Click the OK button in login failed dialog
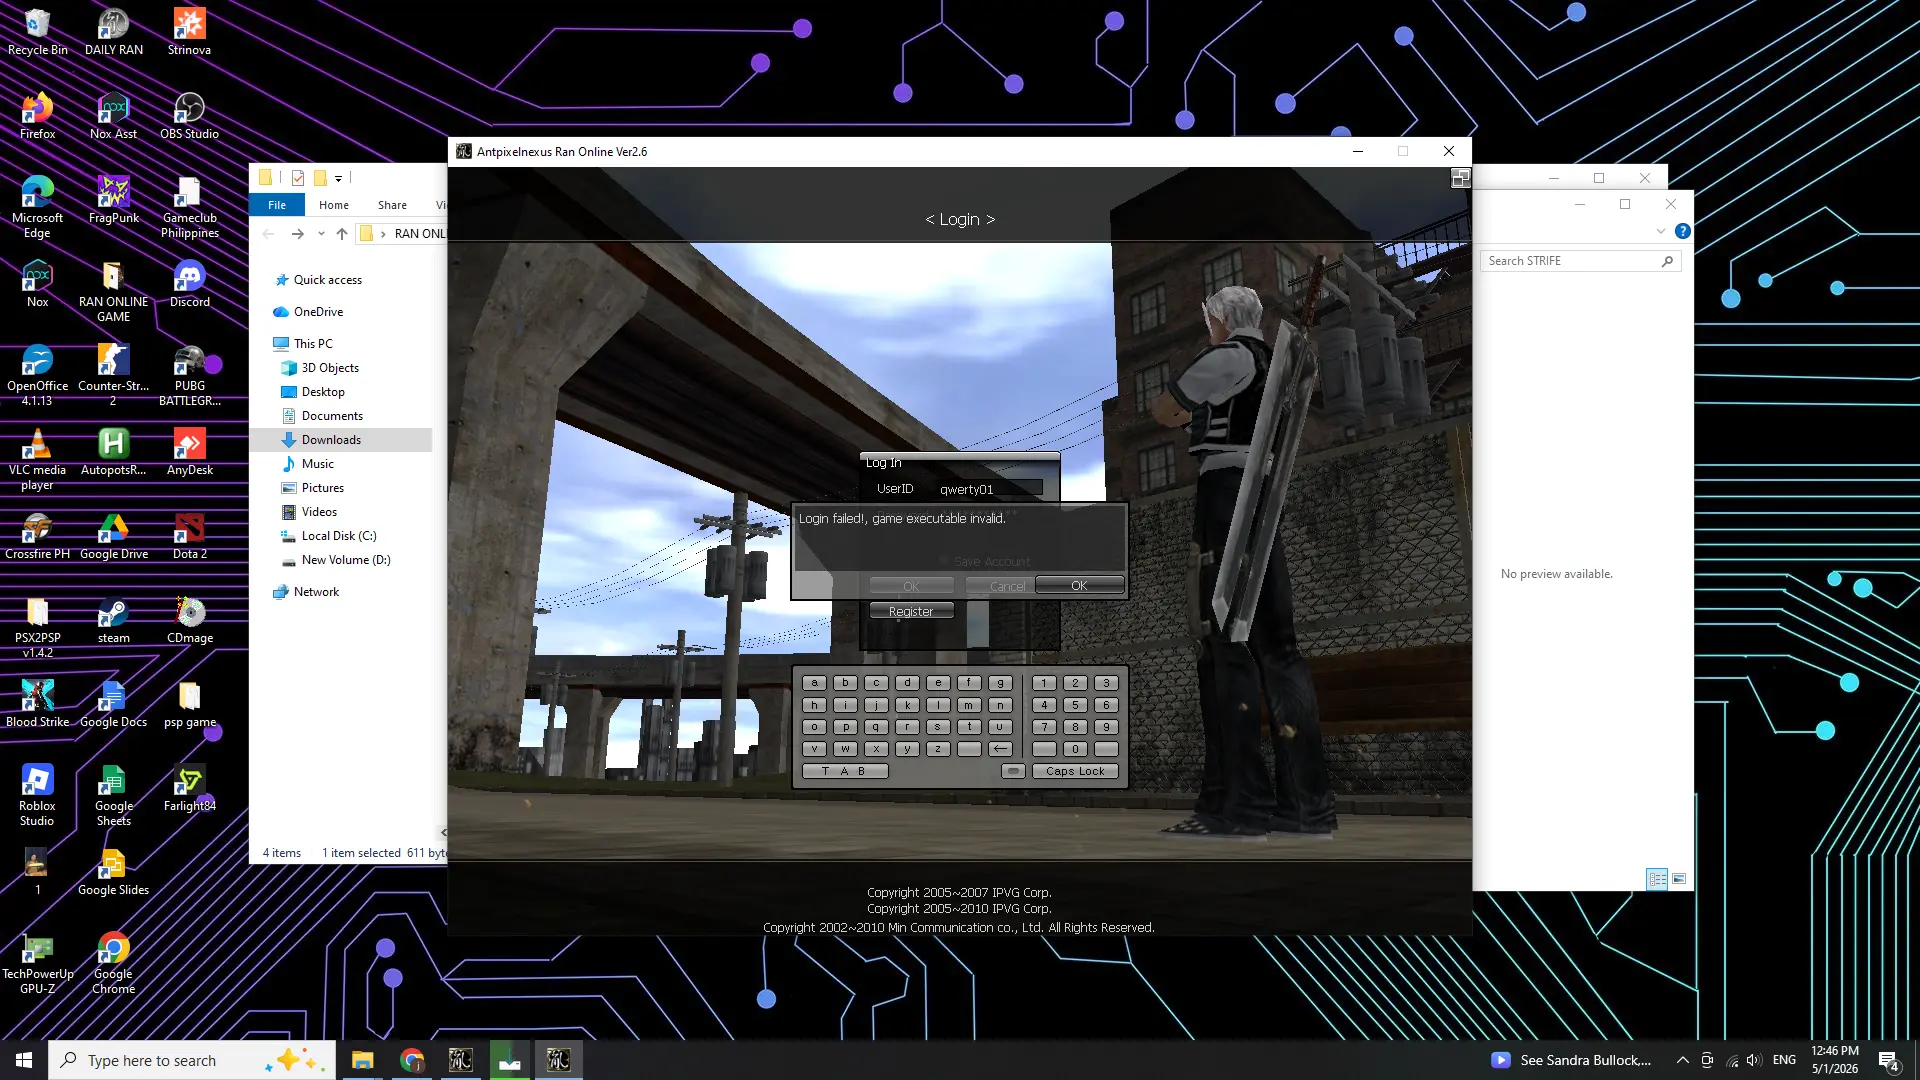This screenshot has height=1080, width=1920. point(1079,585)
